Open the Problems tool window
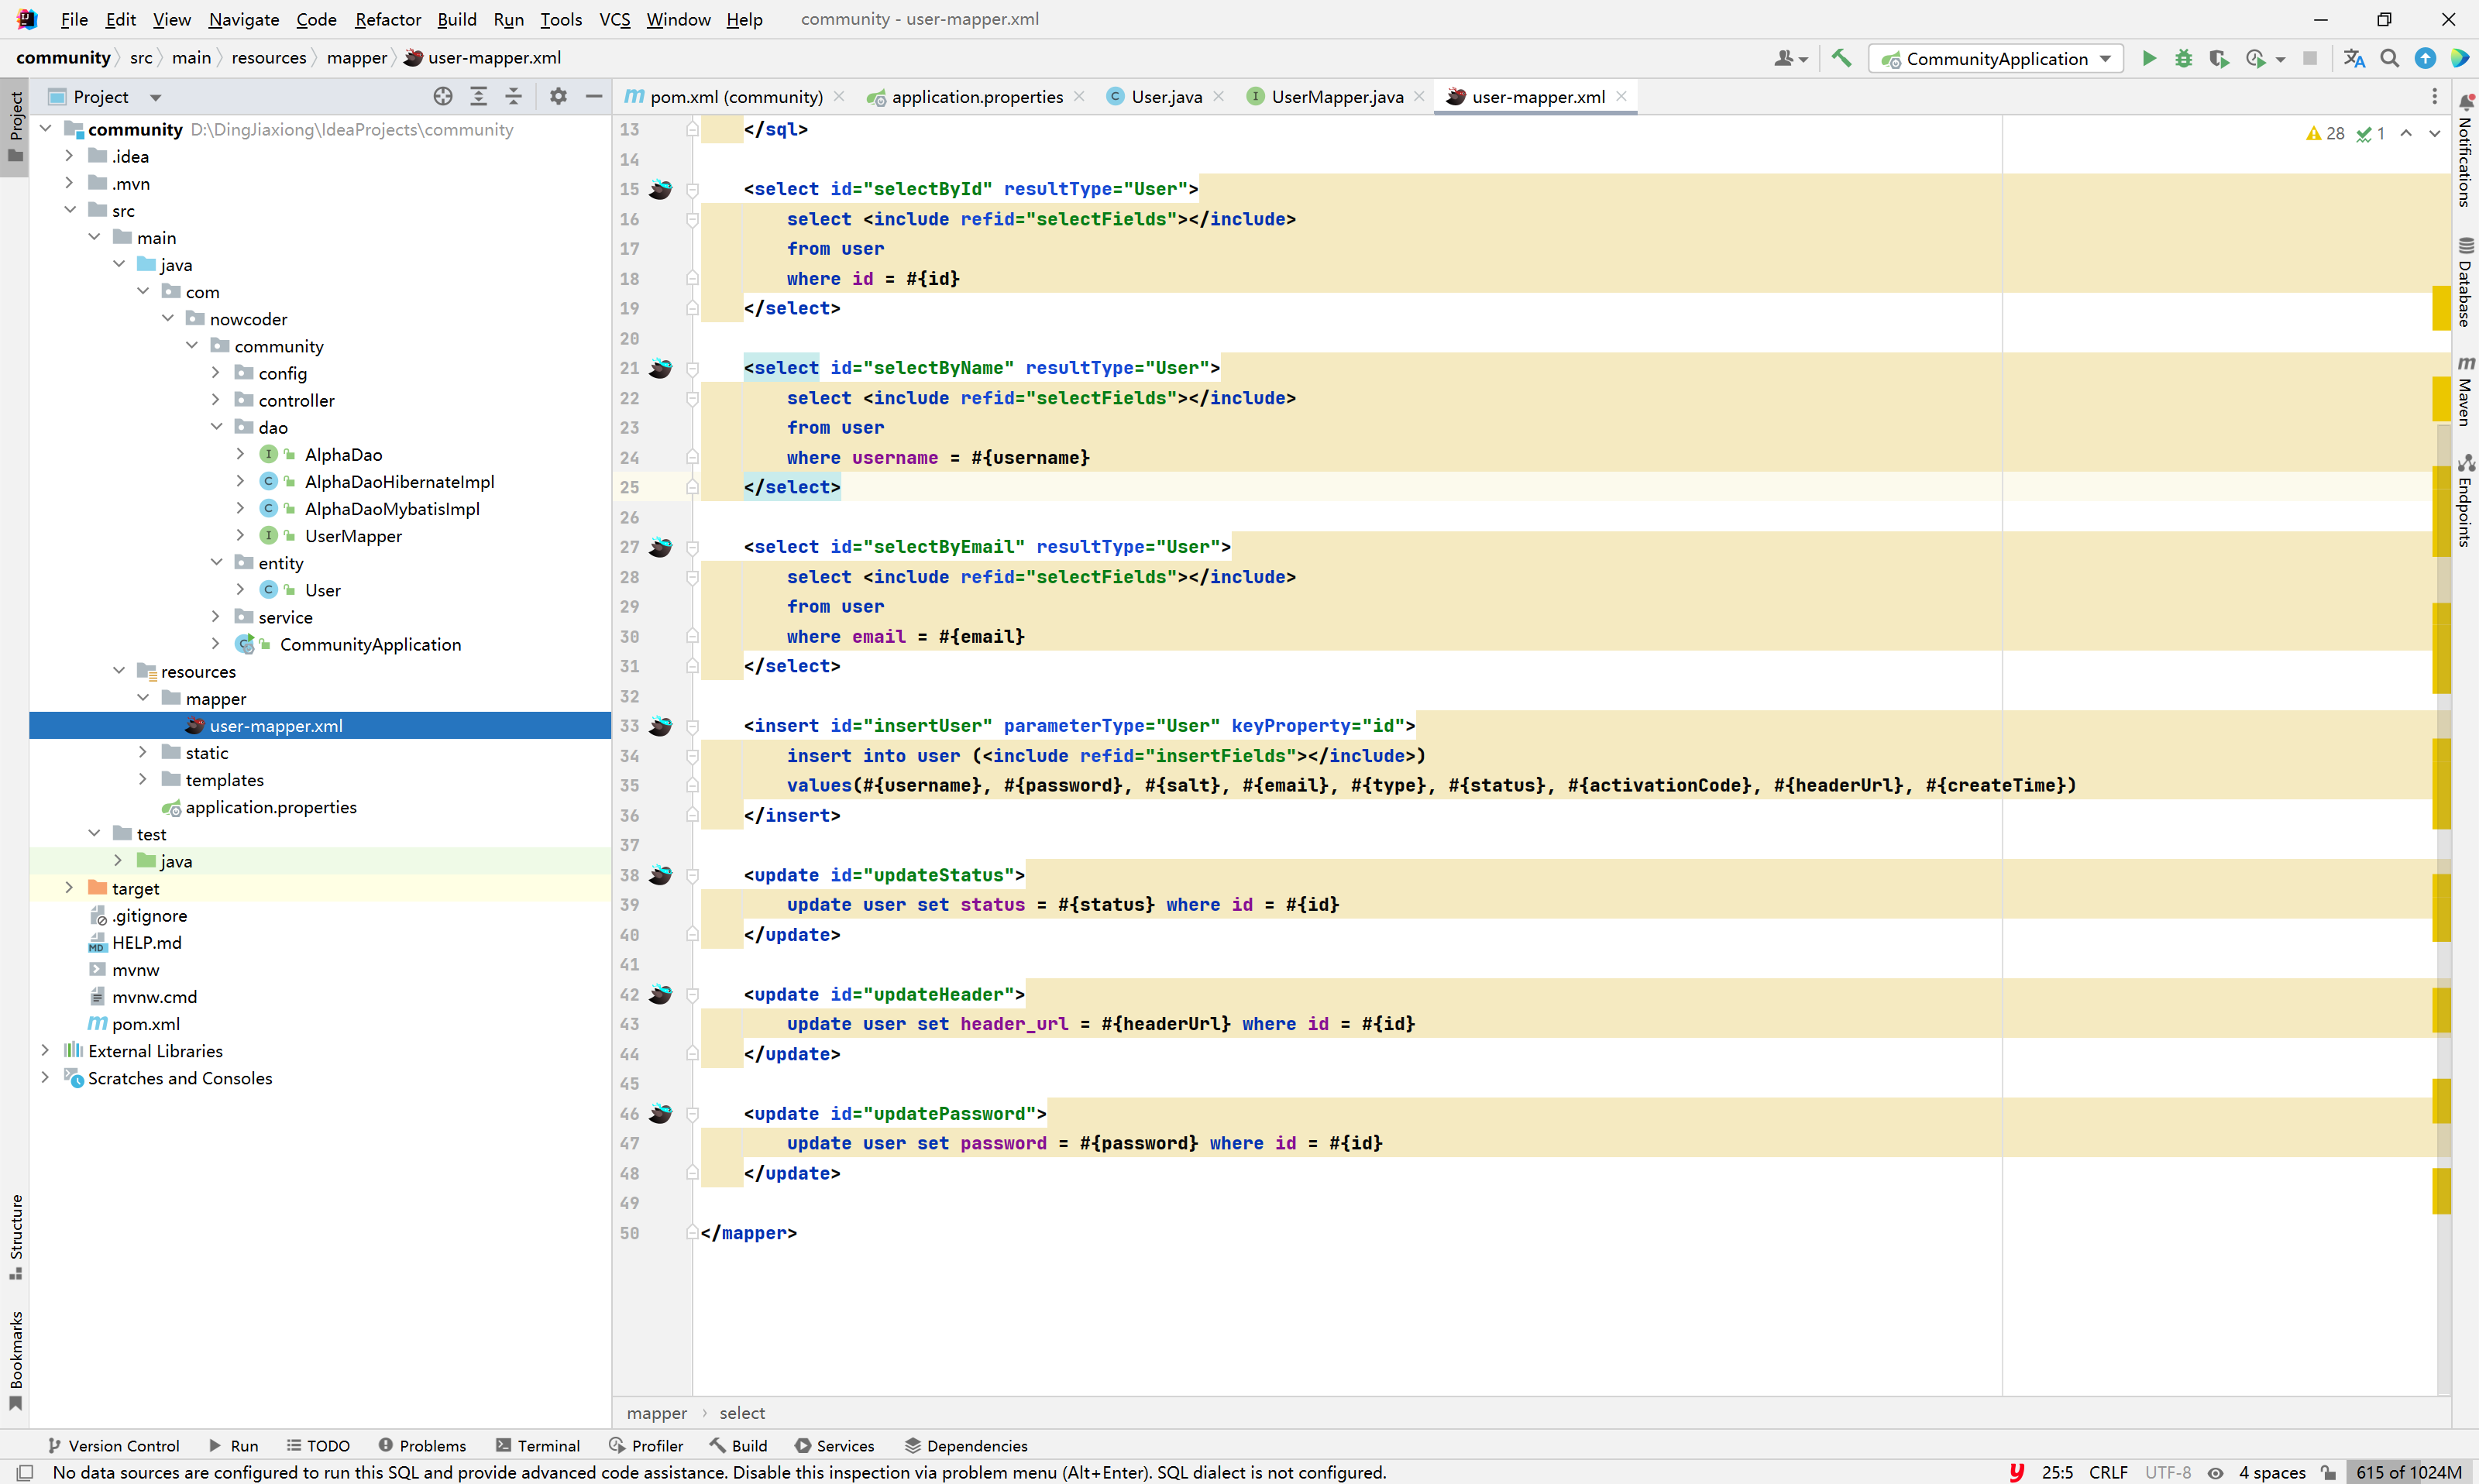 click(x=422, y=1445)
